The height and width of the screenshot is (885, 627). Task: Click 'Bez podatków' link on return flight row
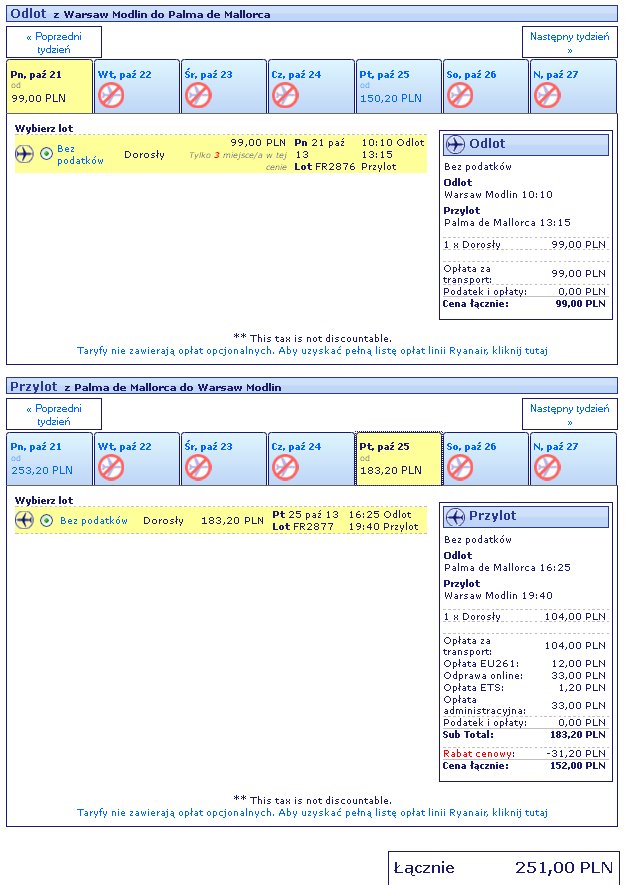point(94,520)
